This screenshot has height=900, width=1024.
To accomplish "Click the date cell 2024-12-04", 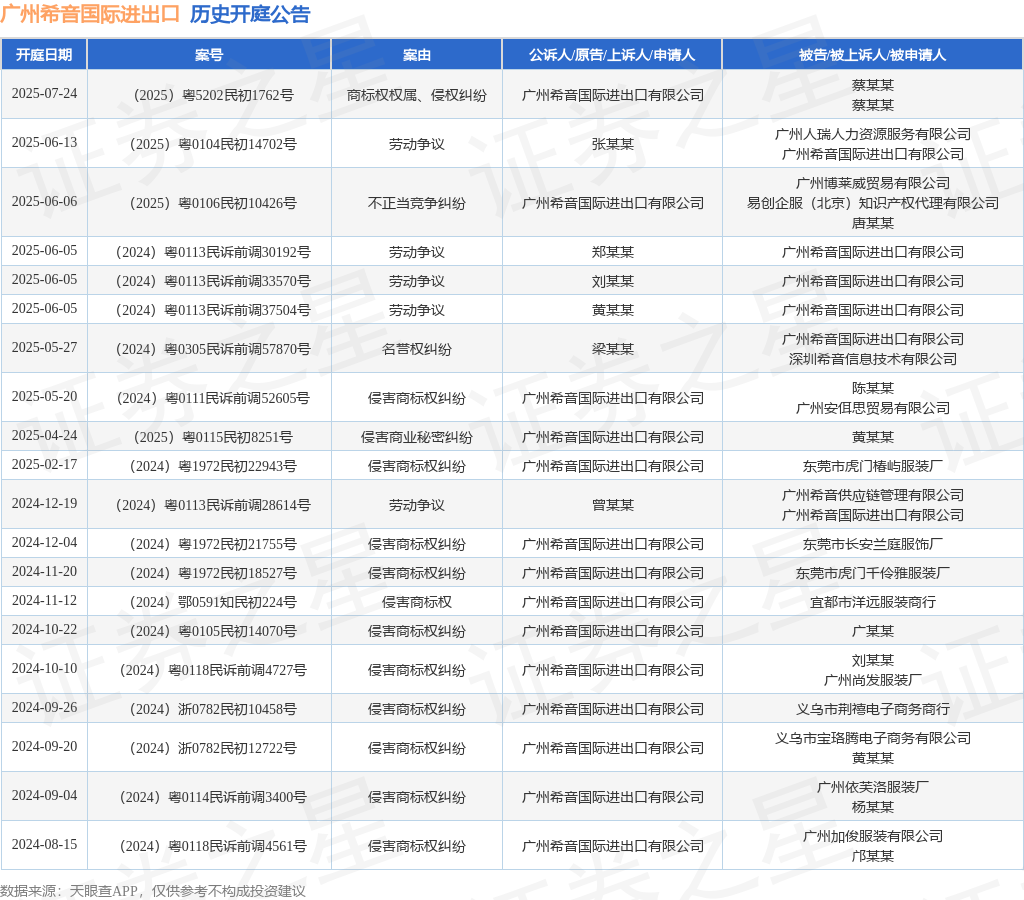I will coord(44,542).
